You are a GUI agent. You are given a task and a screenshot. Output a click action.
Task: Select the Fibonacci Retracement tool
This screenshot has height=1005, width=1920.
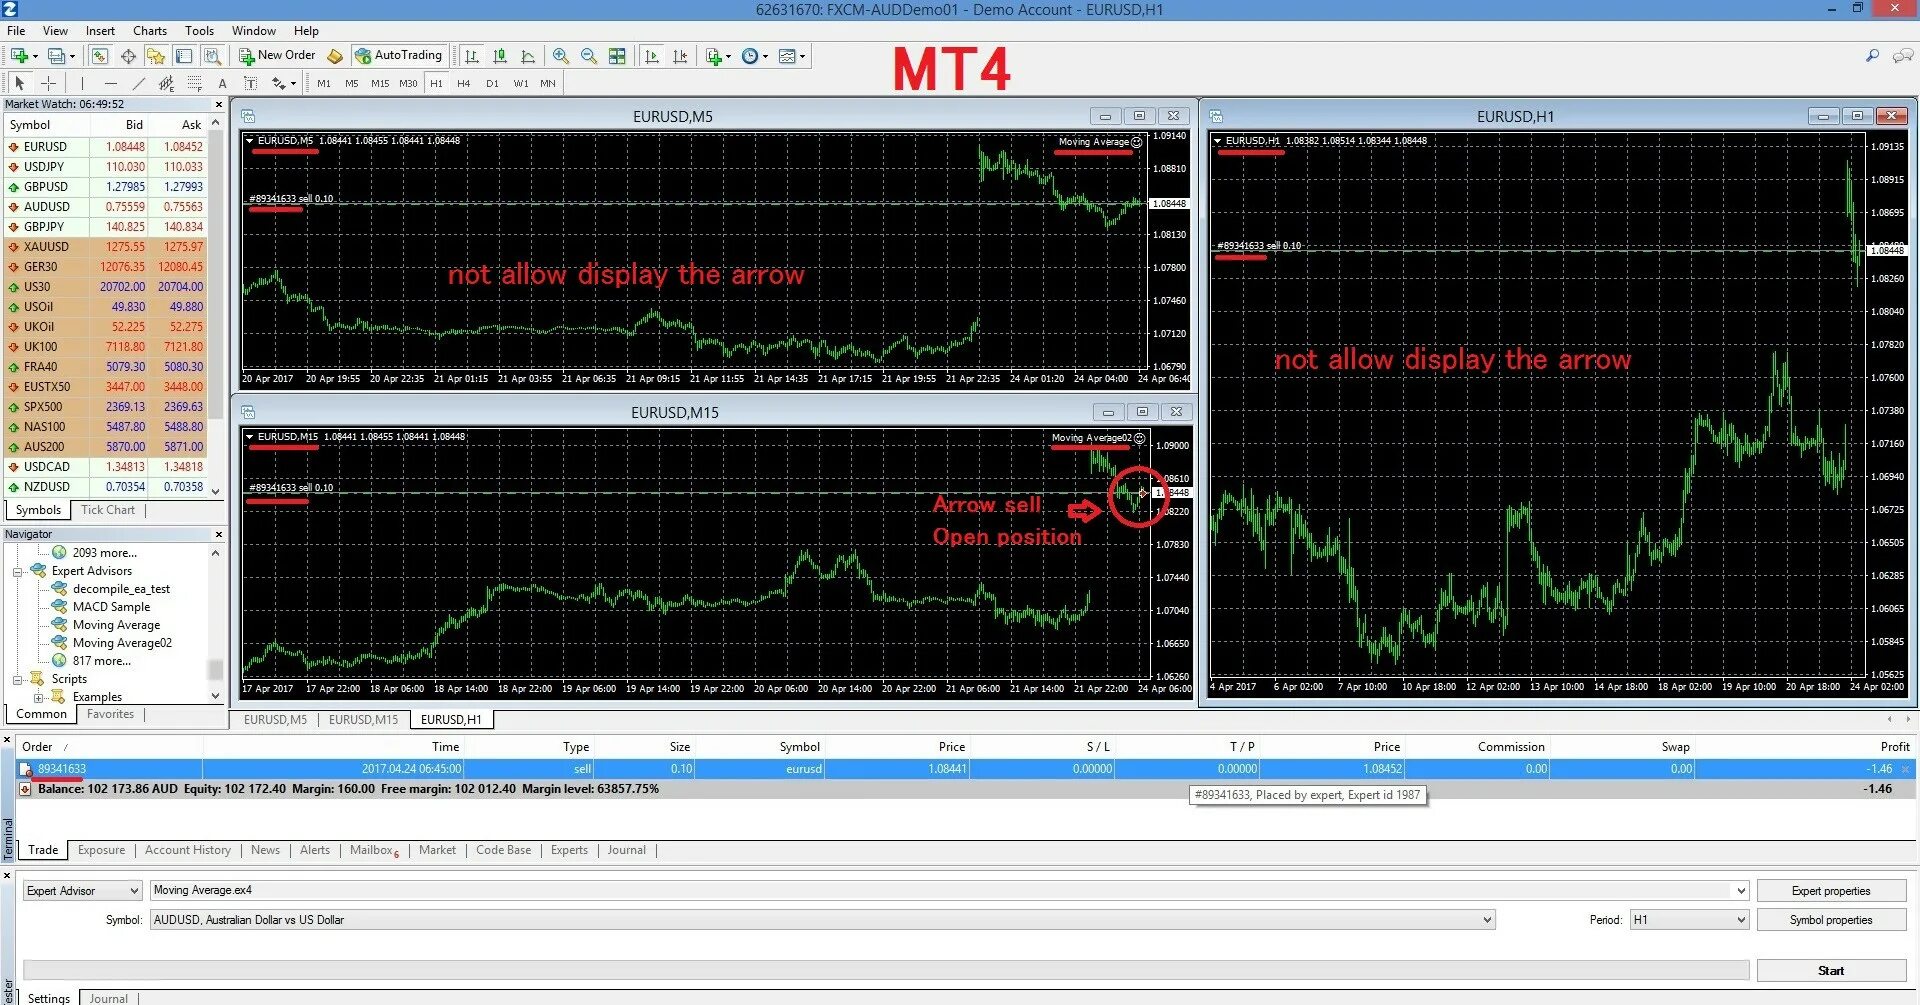pos(194,83)
